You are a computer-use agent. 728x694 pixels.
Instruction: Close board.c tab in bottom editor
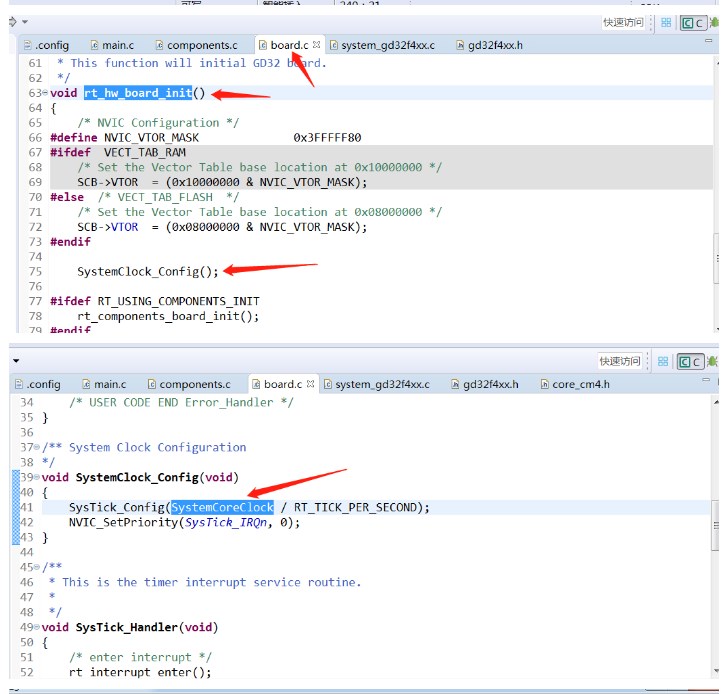[x=311, y=384]
